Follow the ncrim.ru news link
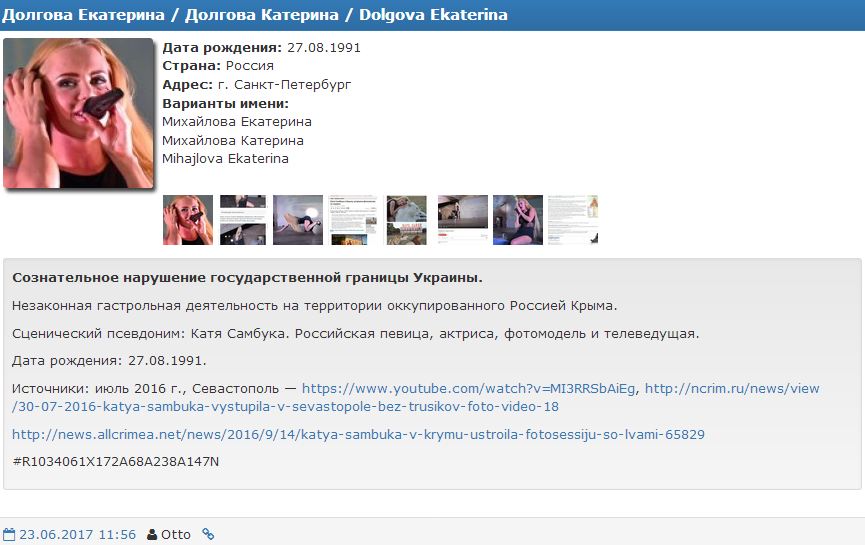This screenshot has height=545, width=865. coord(415,397)
